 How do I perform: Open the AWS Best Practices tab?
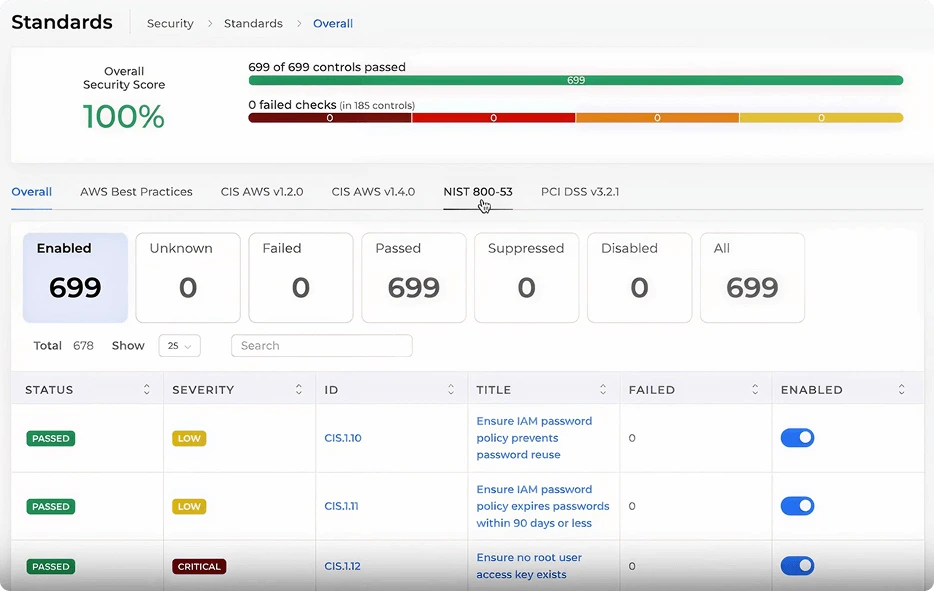(x=136, y=192)
